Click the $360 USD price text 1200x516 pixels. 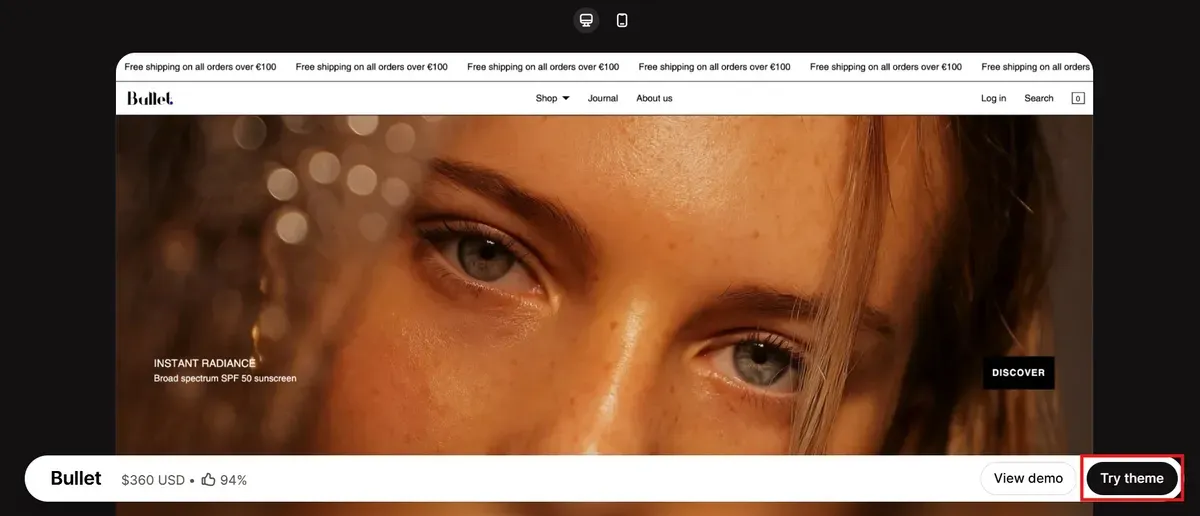153,480
